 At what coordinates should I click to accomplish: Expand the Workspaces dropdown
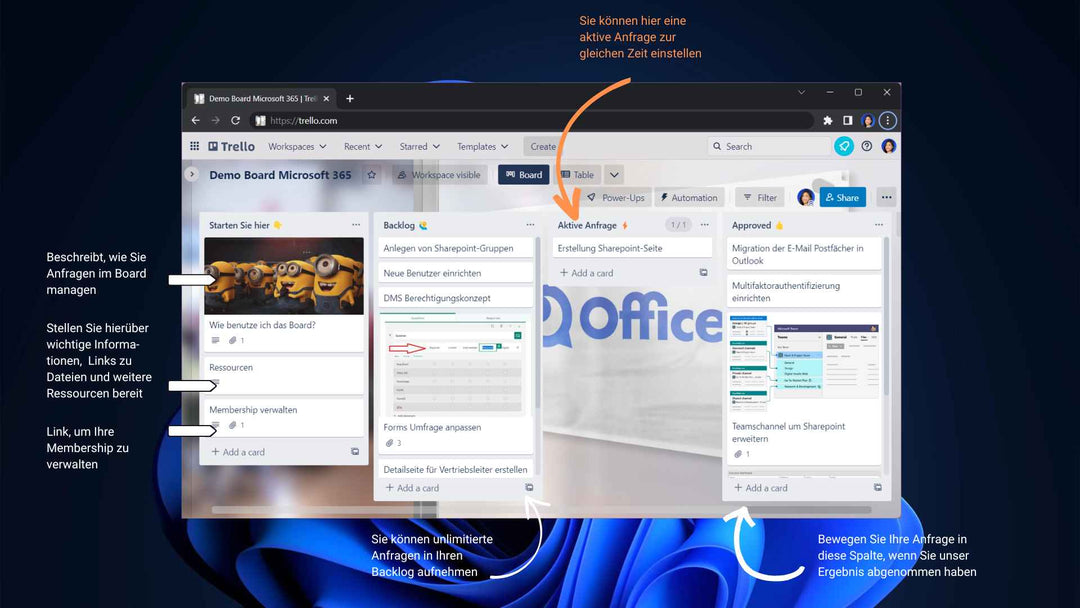coord(296,146)
